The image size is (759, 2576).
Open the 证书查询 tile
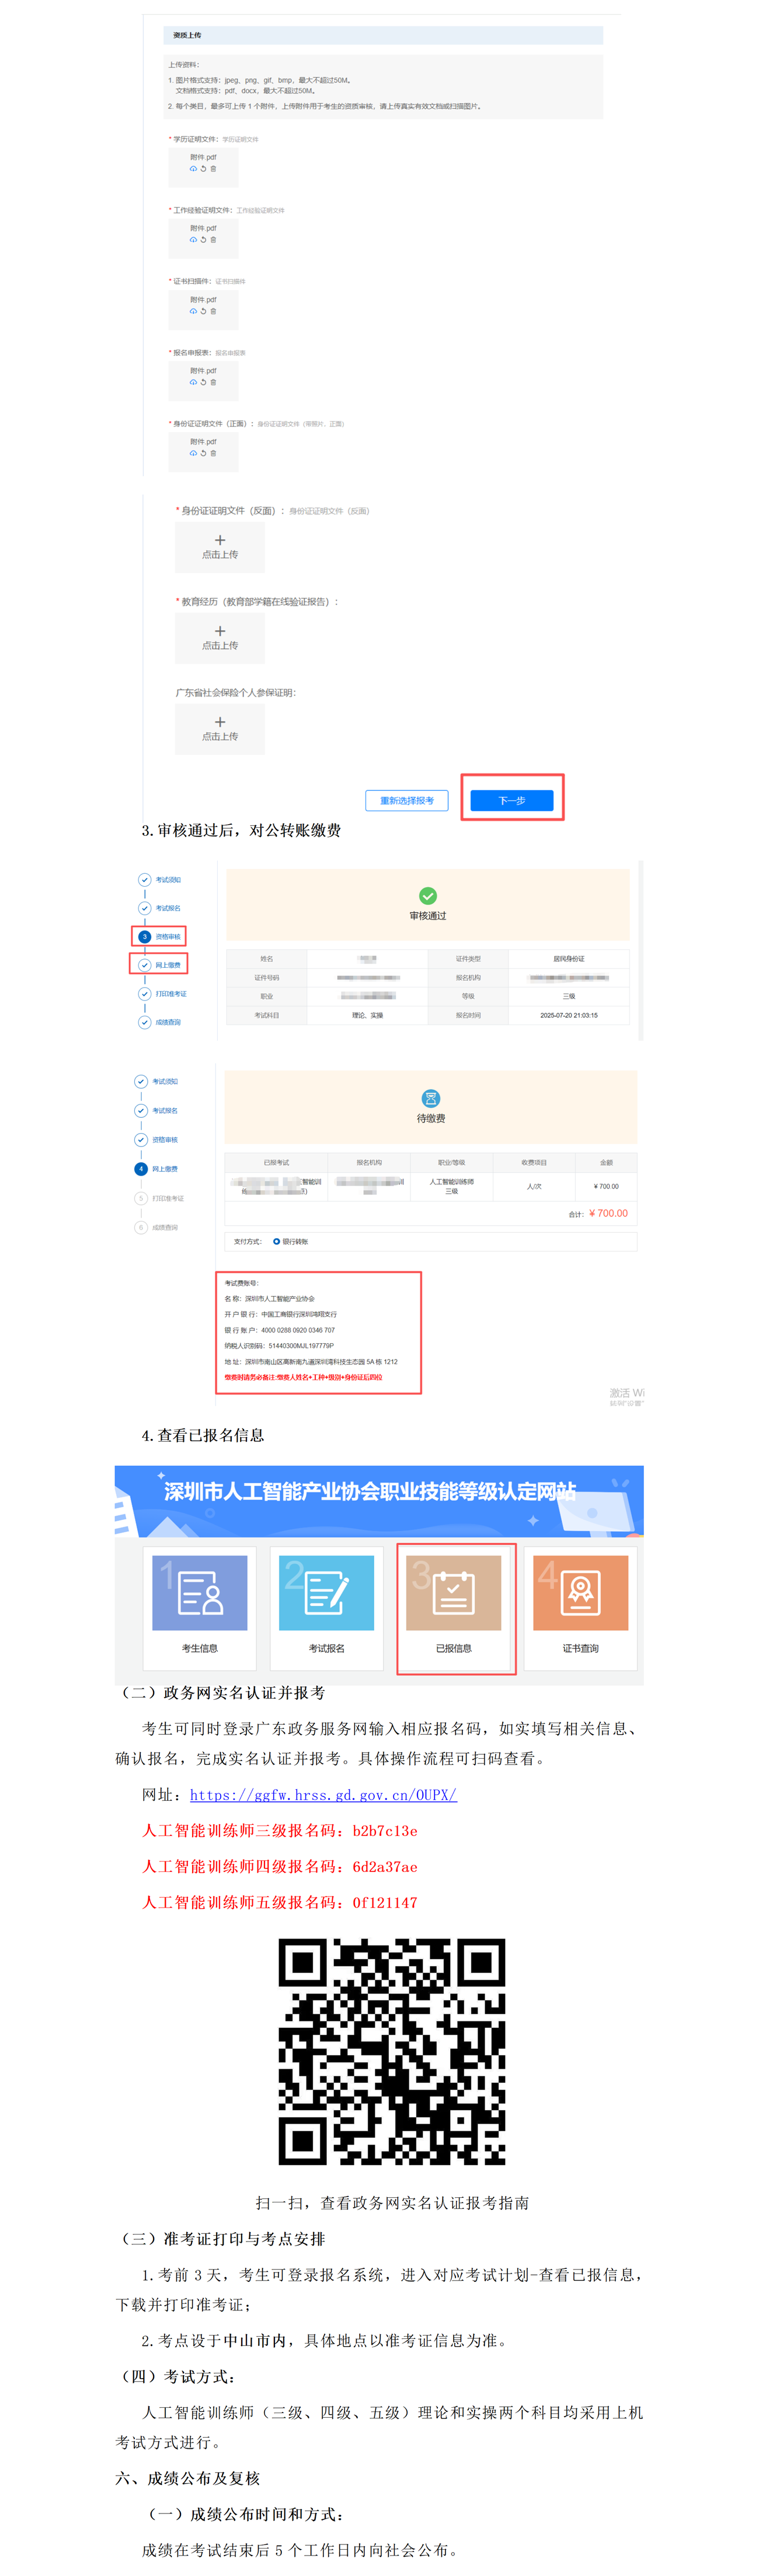click(x=581, y=1608)
